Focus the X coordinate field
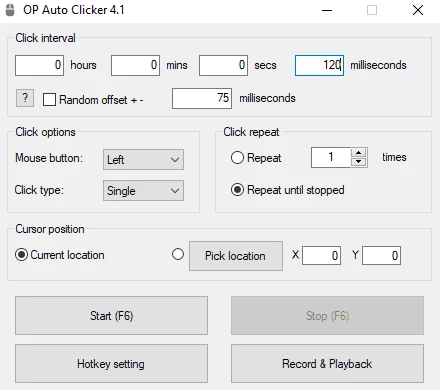The width and height of the screenshot is (440, 390). [x=321, y=256]
